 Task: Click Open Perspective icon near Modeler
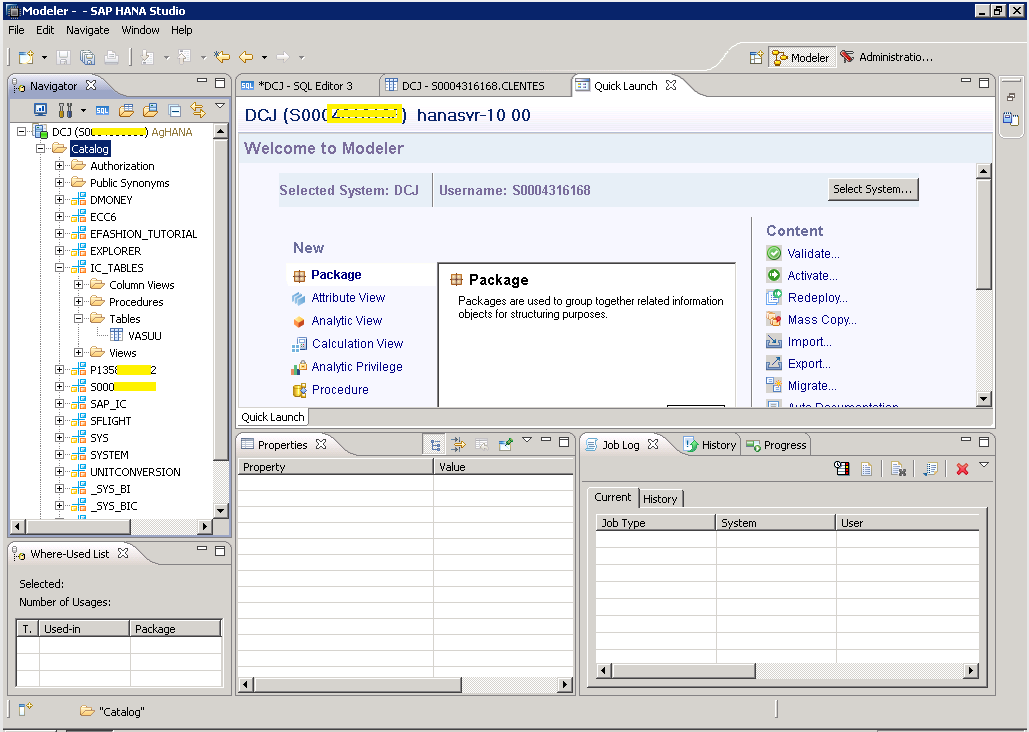click(757, 58)
